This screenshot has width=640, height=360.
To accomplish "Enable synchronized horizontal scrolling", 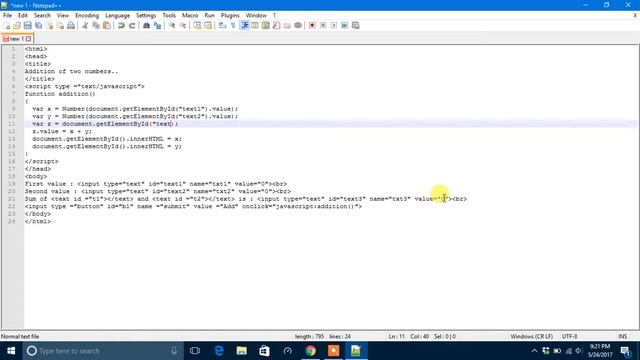I will [x=208, y=25].
